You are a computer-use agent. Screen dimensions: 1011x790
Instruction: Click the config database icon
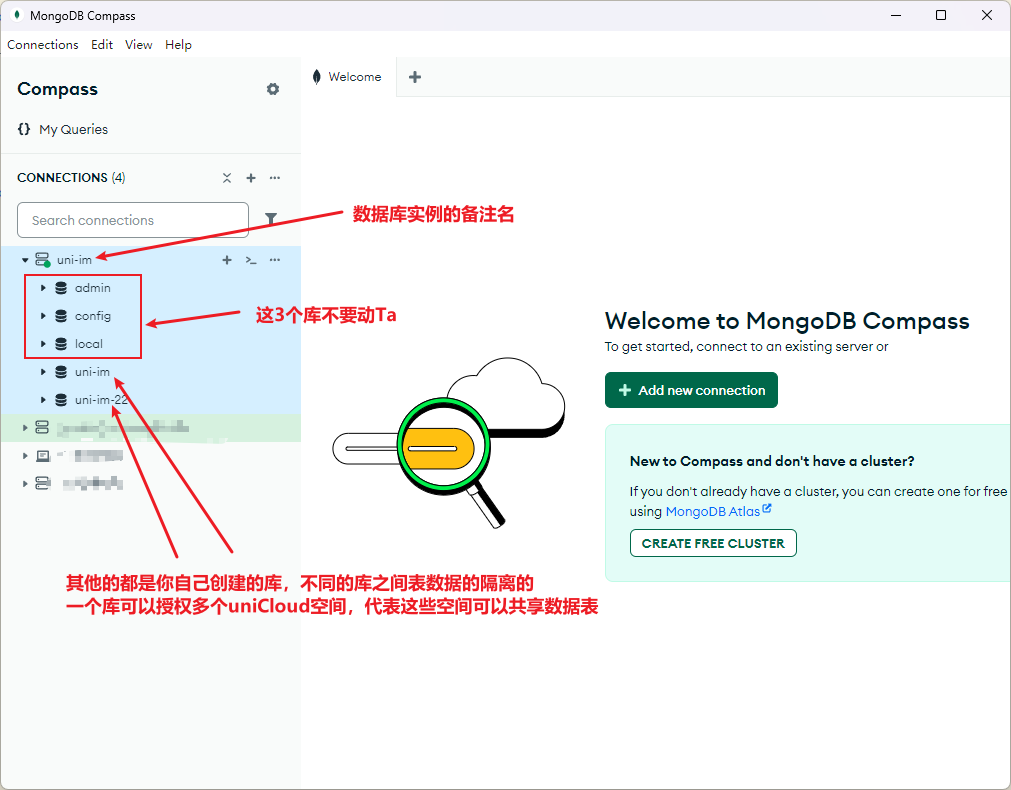pos(61,316)
